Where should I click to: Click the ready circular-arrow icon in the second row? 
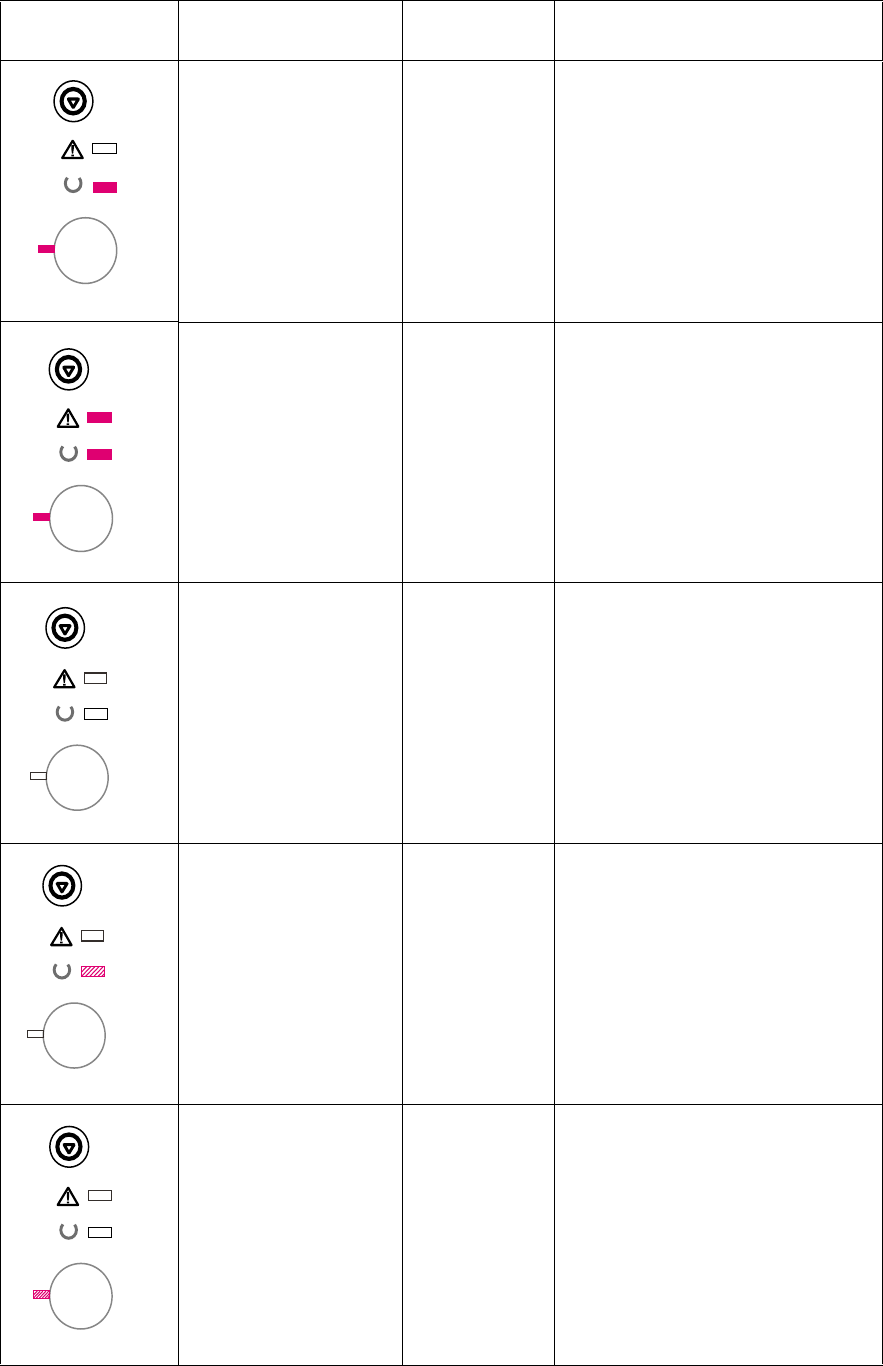pos(68,454)
